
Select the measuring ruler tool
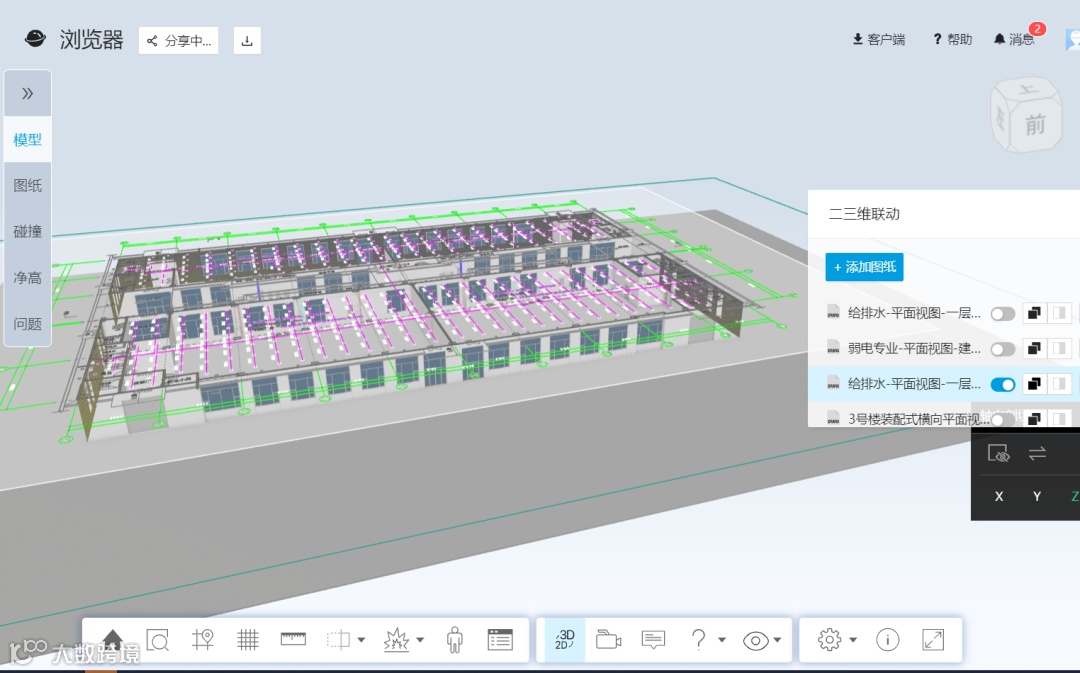293,640
